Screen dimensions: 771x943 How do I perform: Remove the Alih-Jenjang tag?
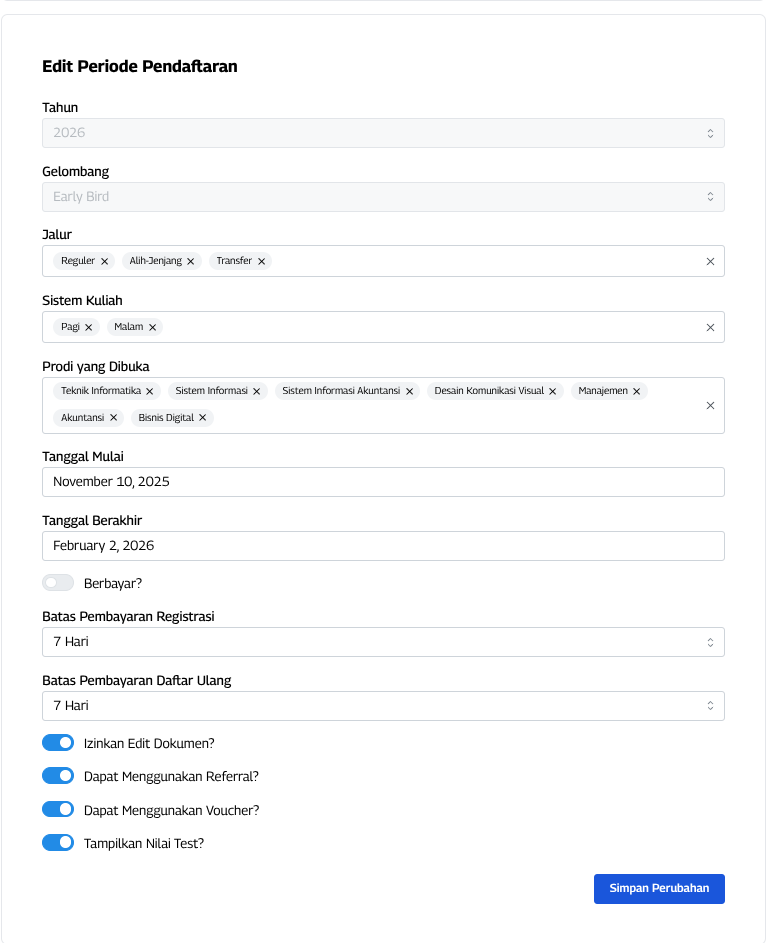(190, 261)
